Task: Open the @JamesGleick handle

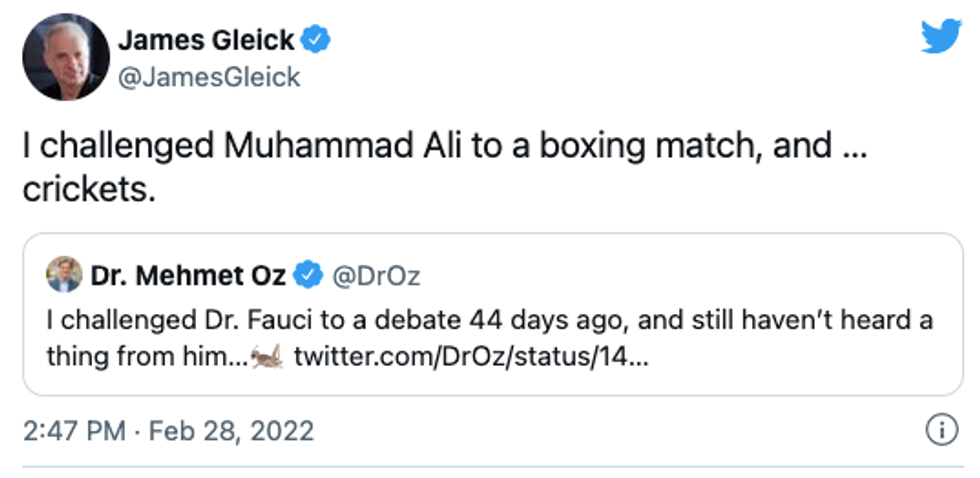Action: (x=209, y=76)
